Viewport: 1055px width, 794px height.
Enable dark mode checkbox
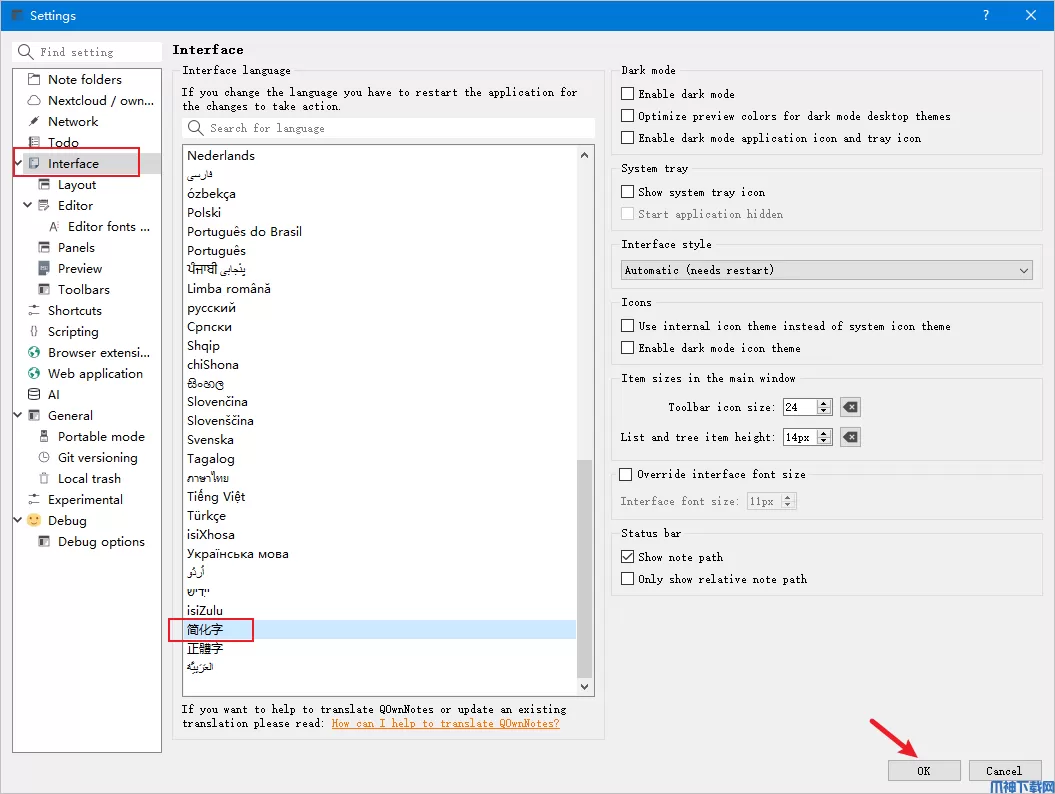pos(628,94)
